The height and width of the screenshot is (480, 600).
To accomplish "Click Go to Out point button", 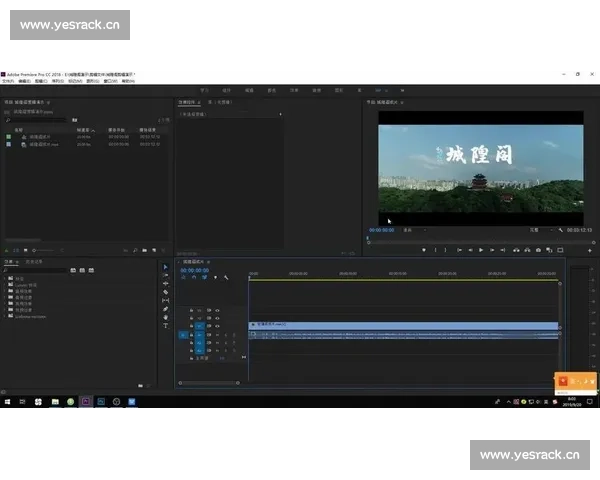I will coord(503,250).
